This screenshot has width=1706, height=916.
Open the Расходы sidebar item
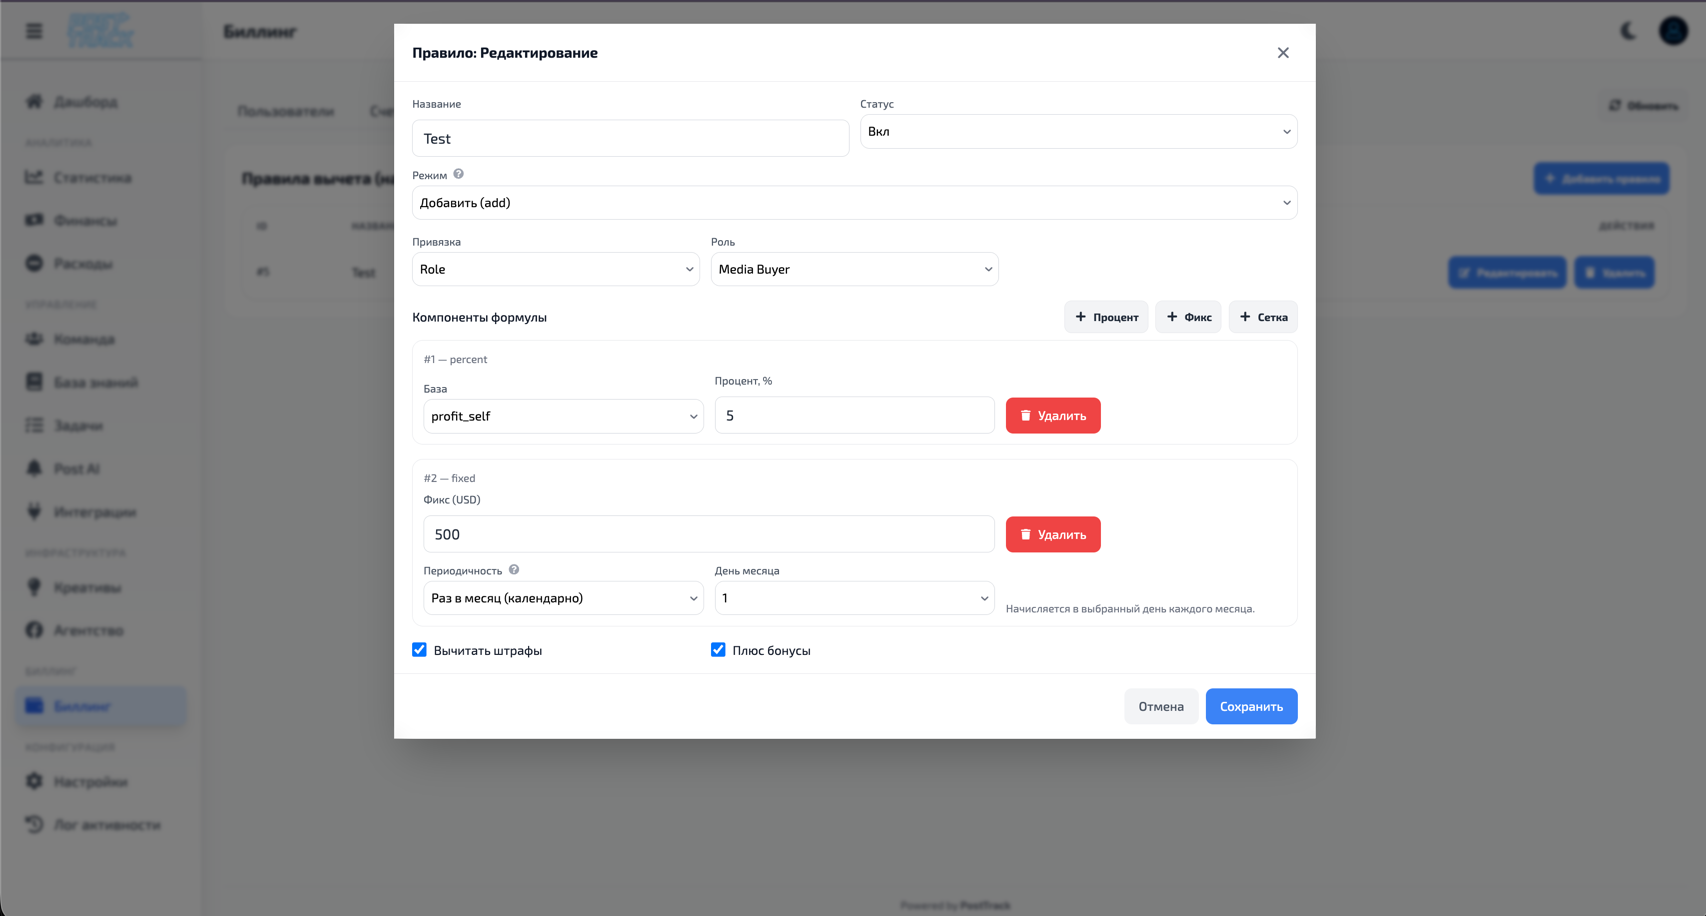85,263
